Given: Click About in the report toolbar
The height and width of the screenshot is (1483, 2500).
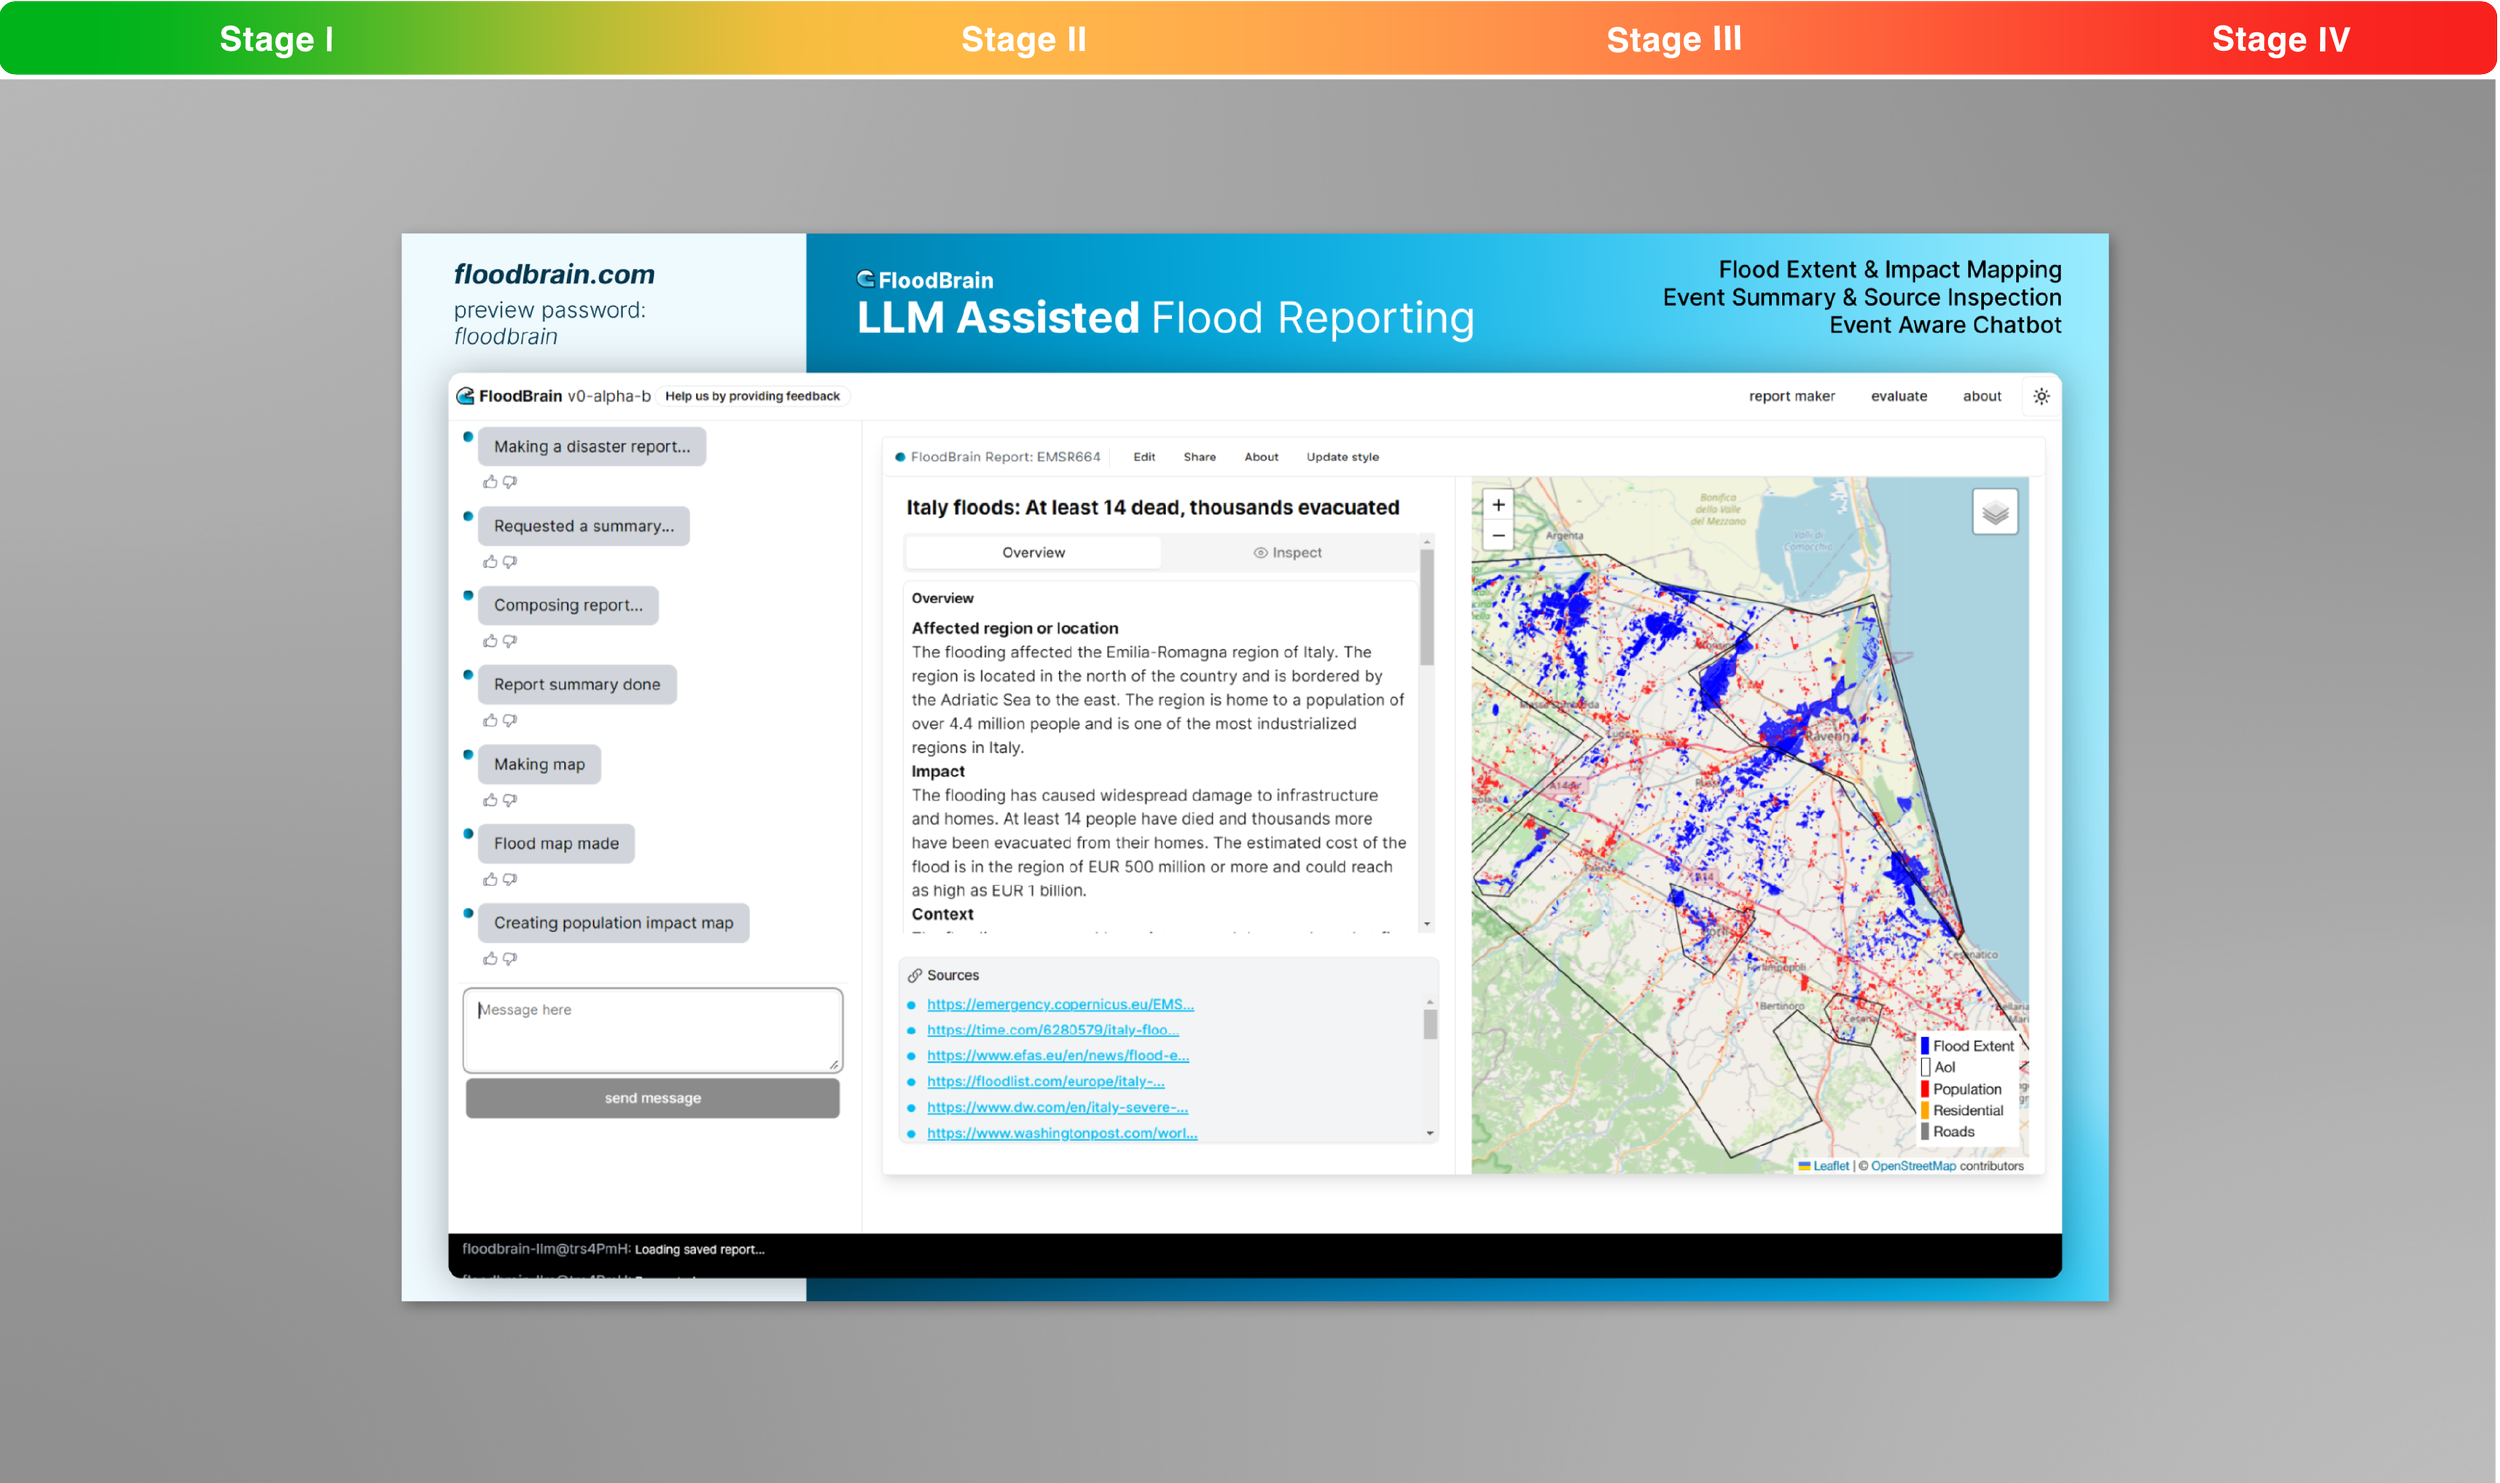Looking at the screenshot, I should pos(1261,457).
